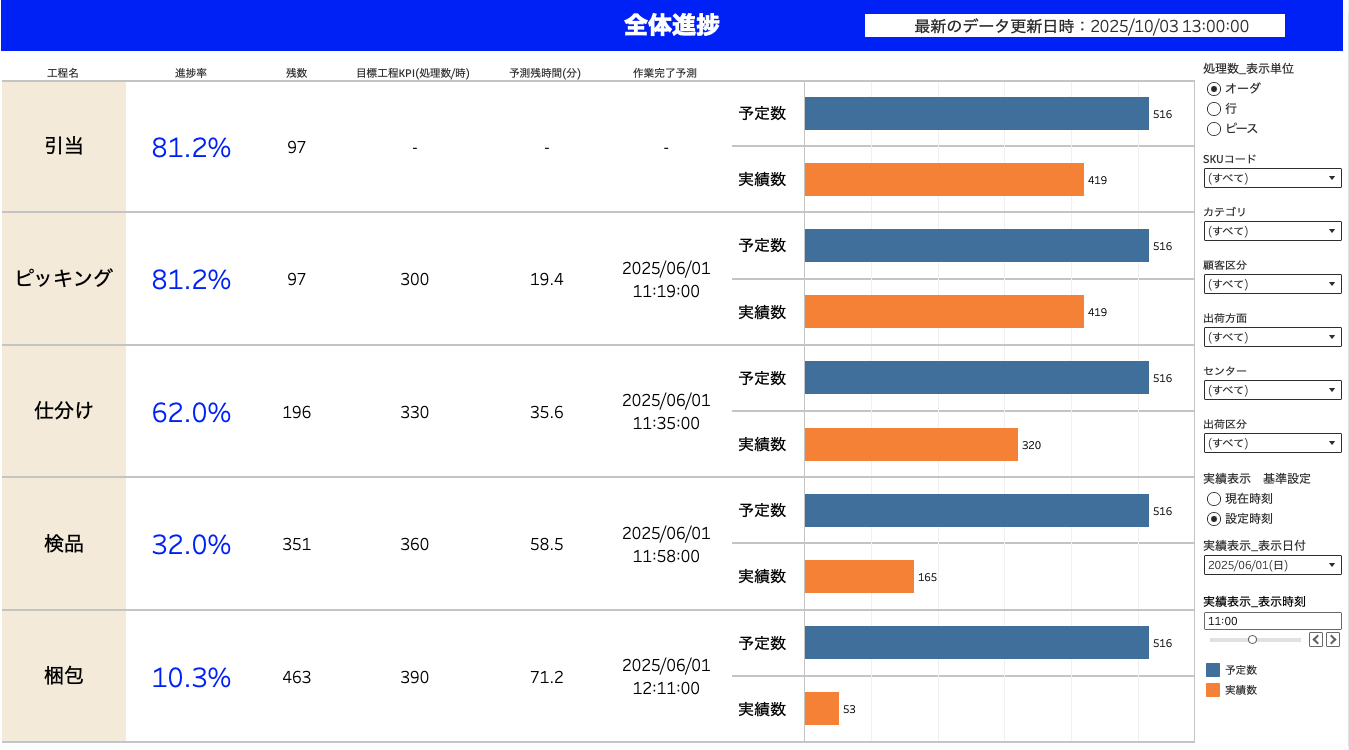The width and height of the screenshot is (1349, 750).
Task: Advance the display time slider with right arrow
Action: point(1333,639)
